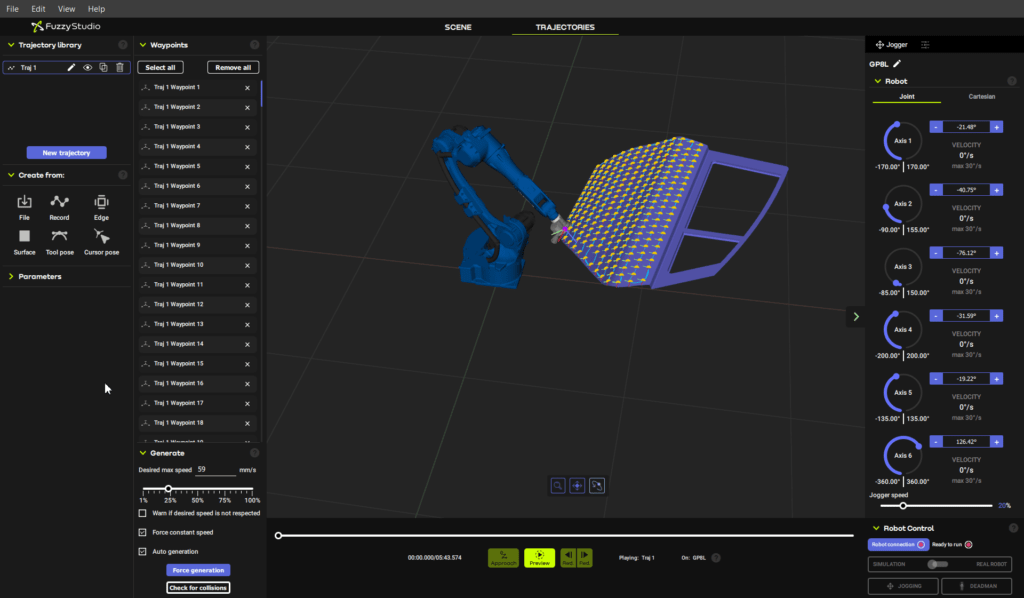Duplicate Traj 1 using the copy icon
The width and height of the screenshot is (1024, 598).
click(x=104, y=67)
